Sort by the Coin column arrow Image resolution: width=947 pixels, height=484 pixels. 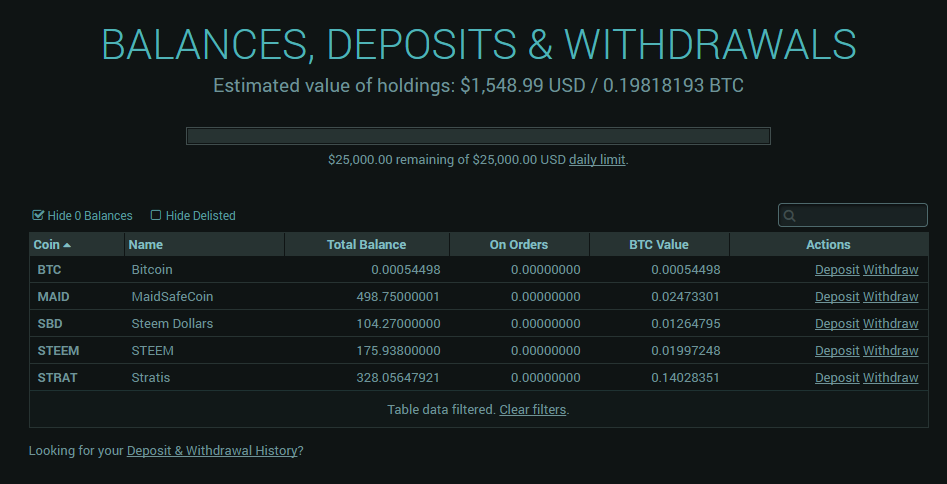67,245
